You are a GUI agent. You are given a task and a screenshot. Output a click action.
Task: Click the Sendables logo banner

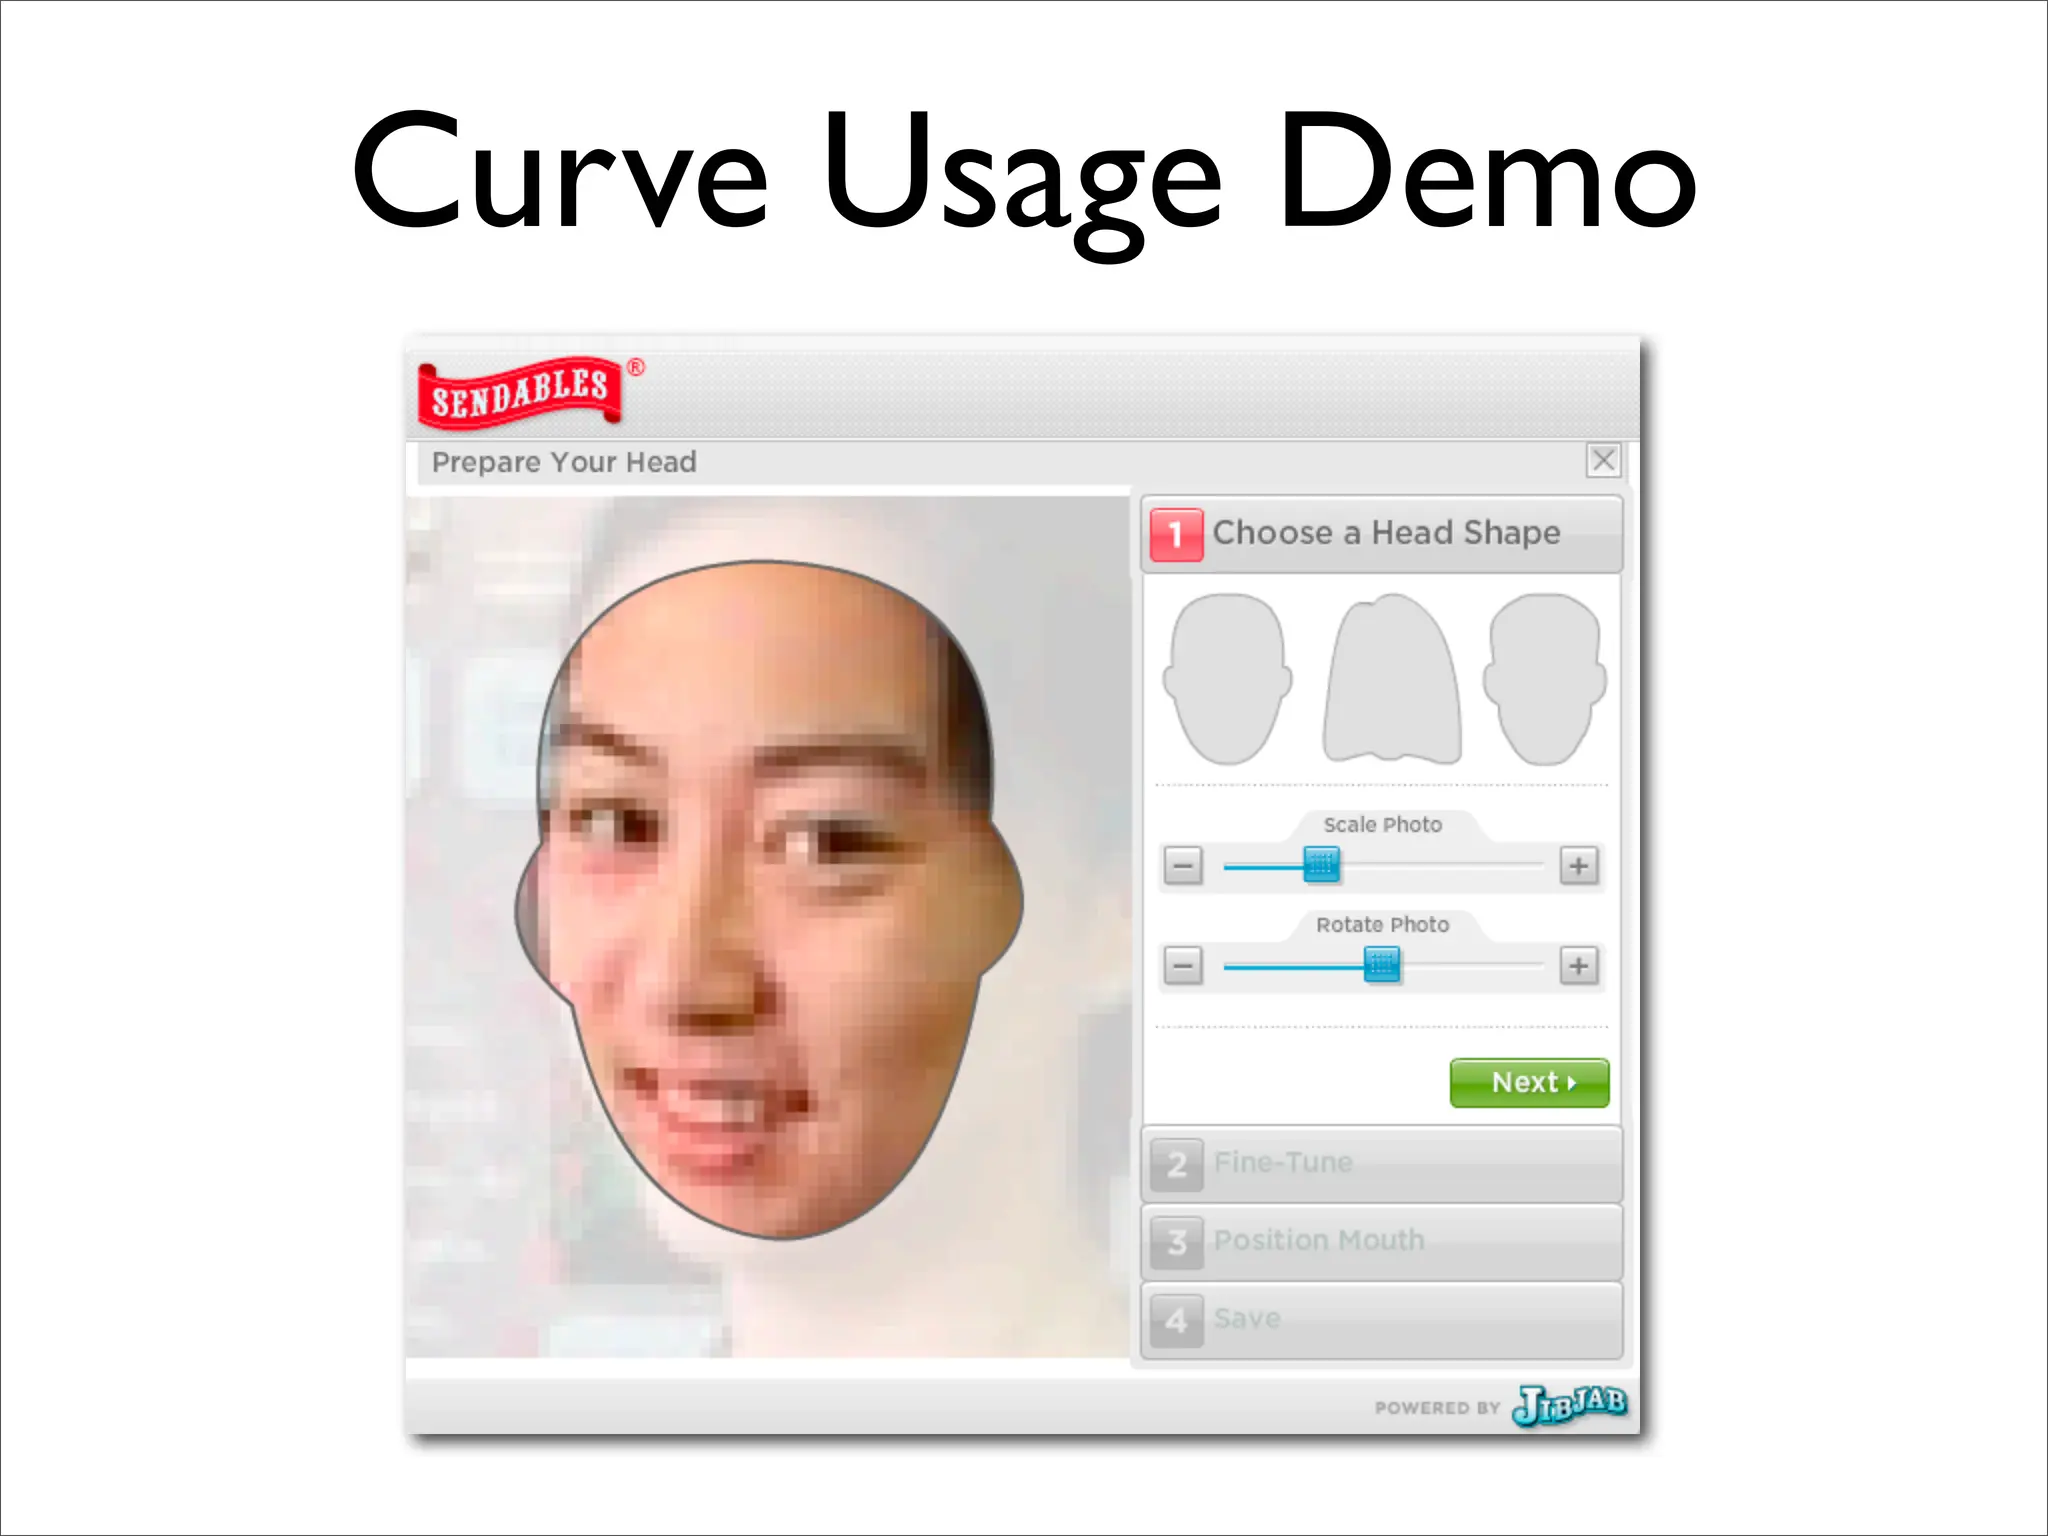coord(520,392)
